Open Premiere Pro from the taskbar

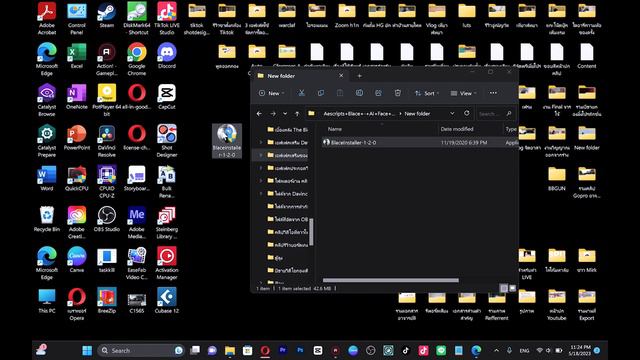coord(282,350)
